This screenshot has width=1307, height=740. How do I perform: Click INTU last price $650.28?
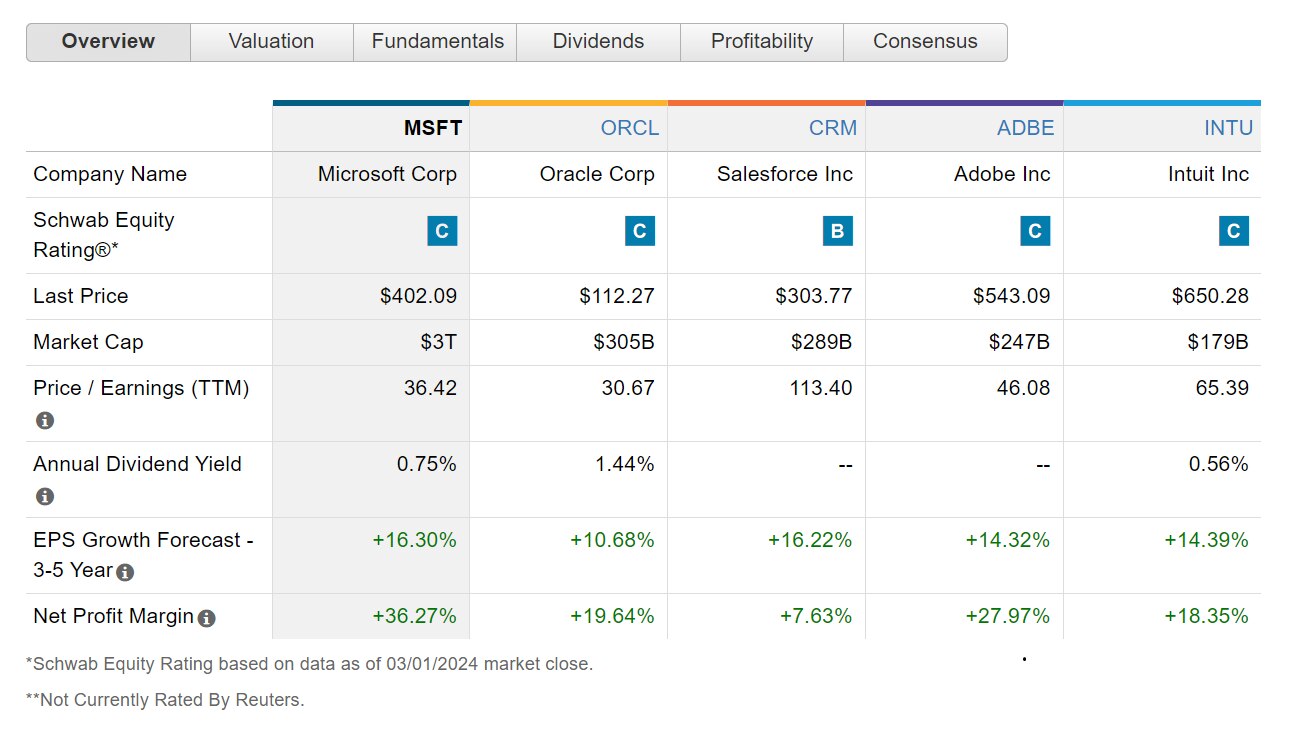1210,296
